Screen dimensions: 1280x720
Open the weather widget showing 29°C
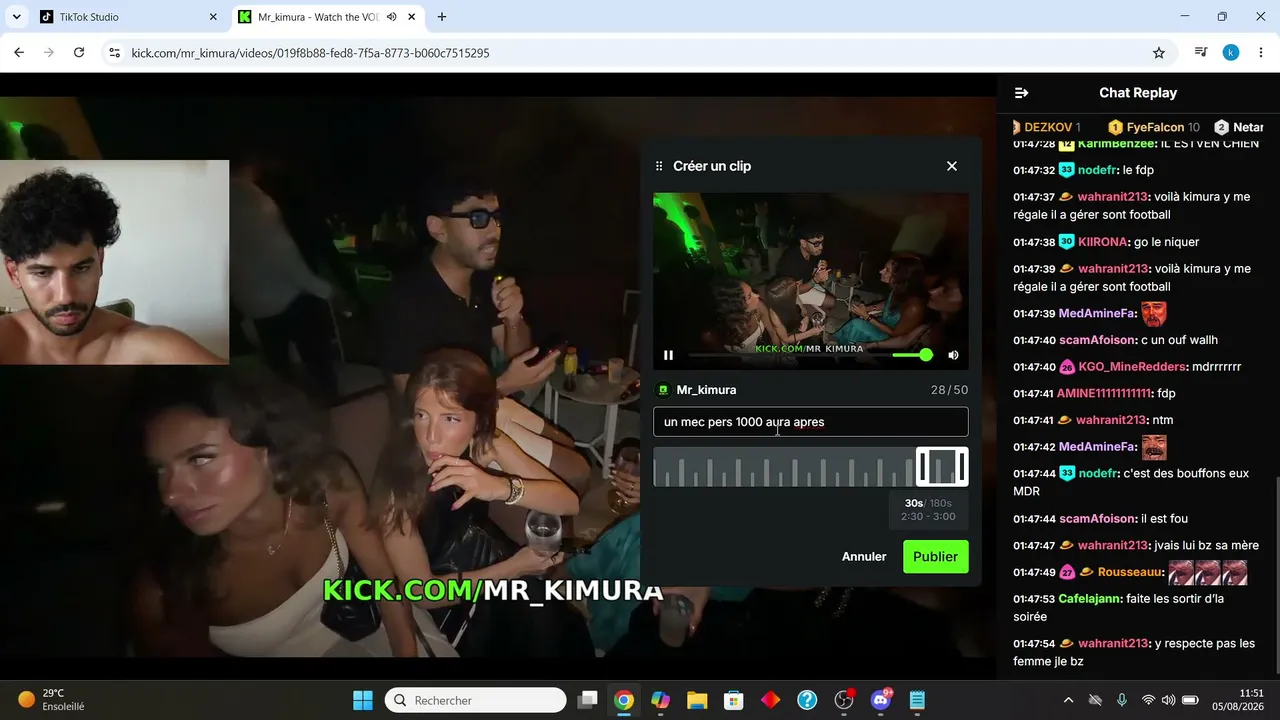51,700
